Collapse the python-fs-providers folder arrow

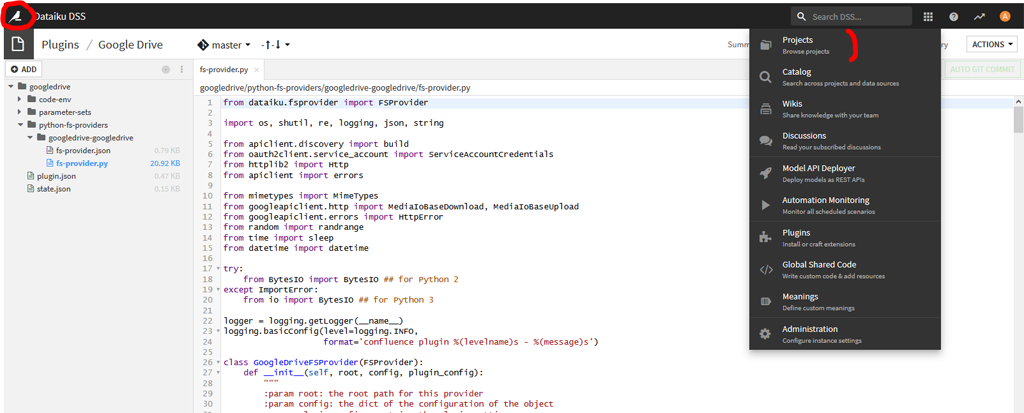tap(20, 125)
